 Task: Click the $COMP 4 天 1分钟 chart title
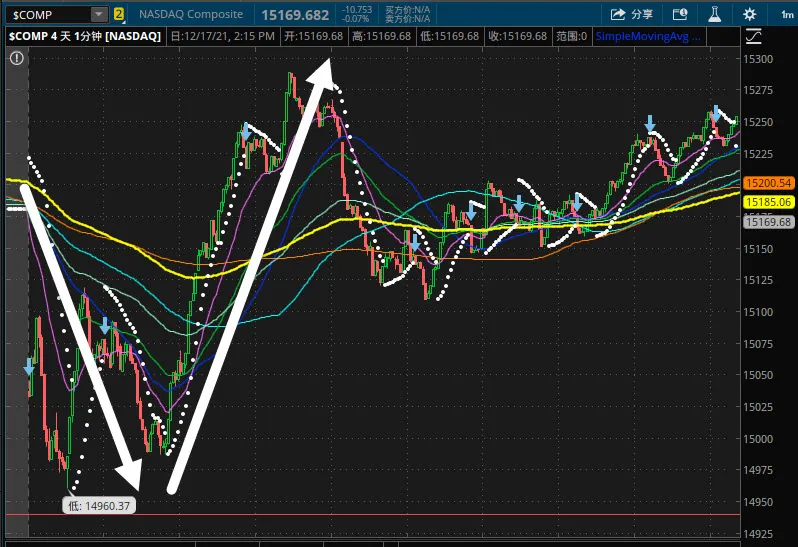pyautogui.click(x=85, y=36)
